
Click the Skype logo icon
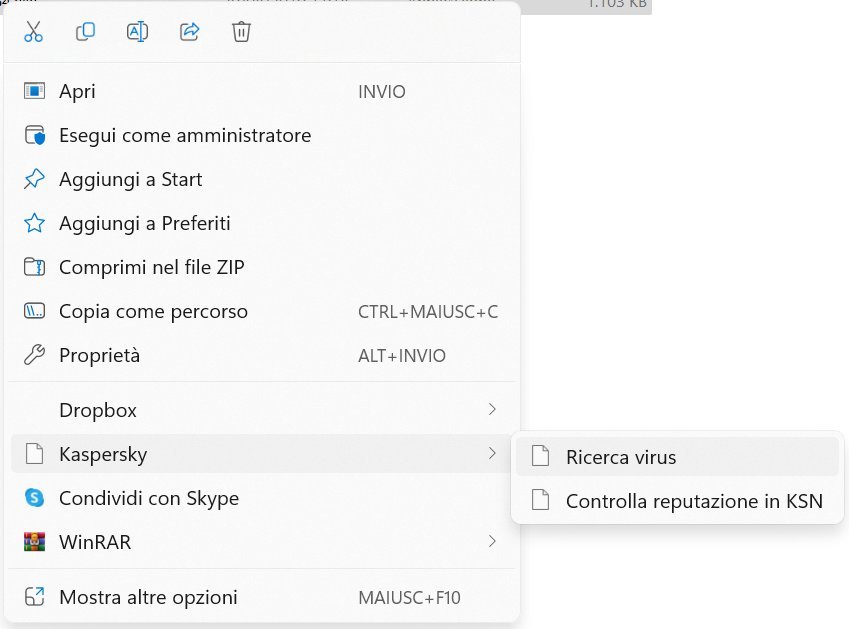pyautogui.click(x=34, y=498)
